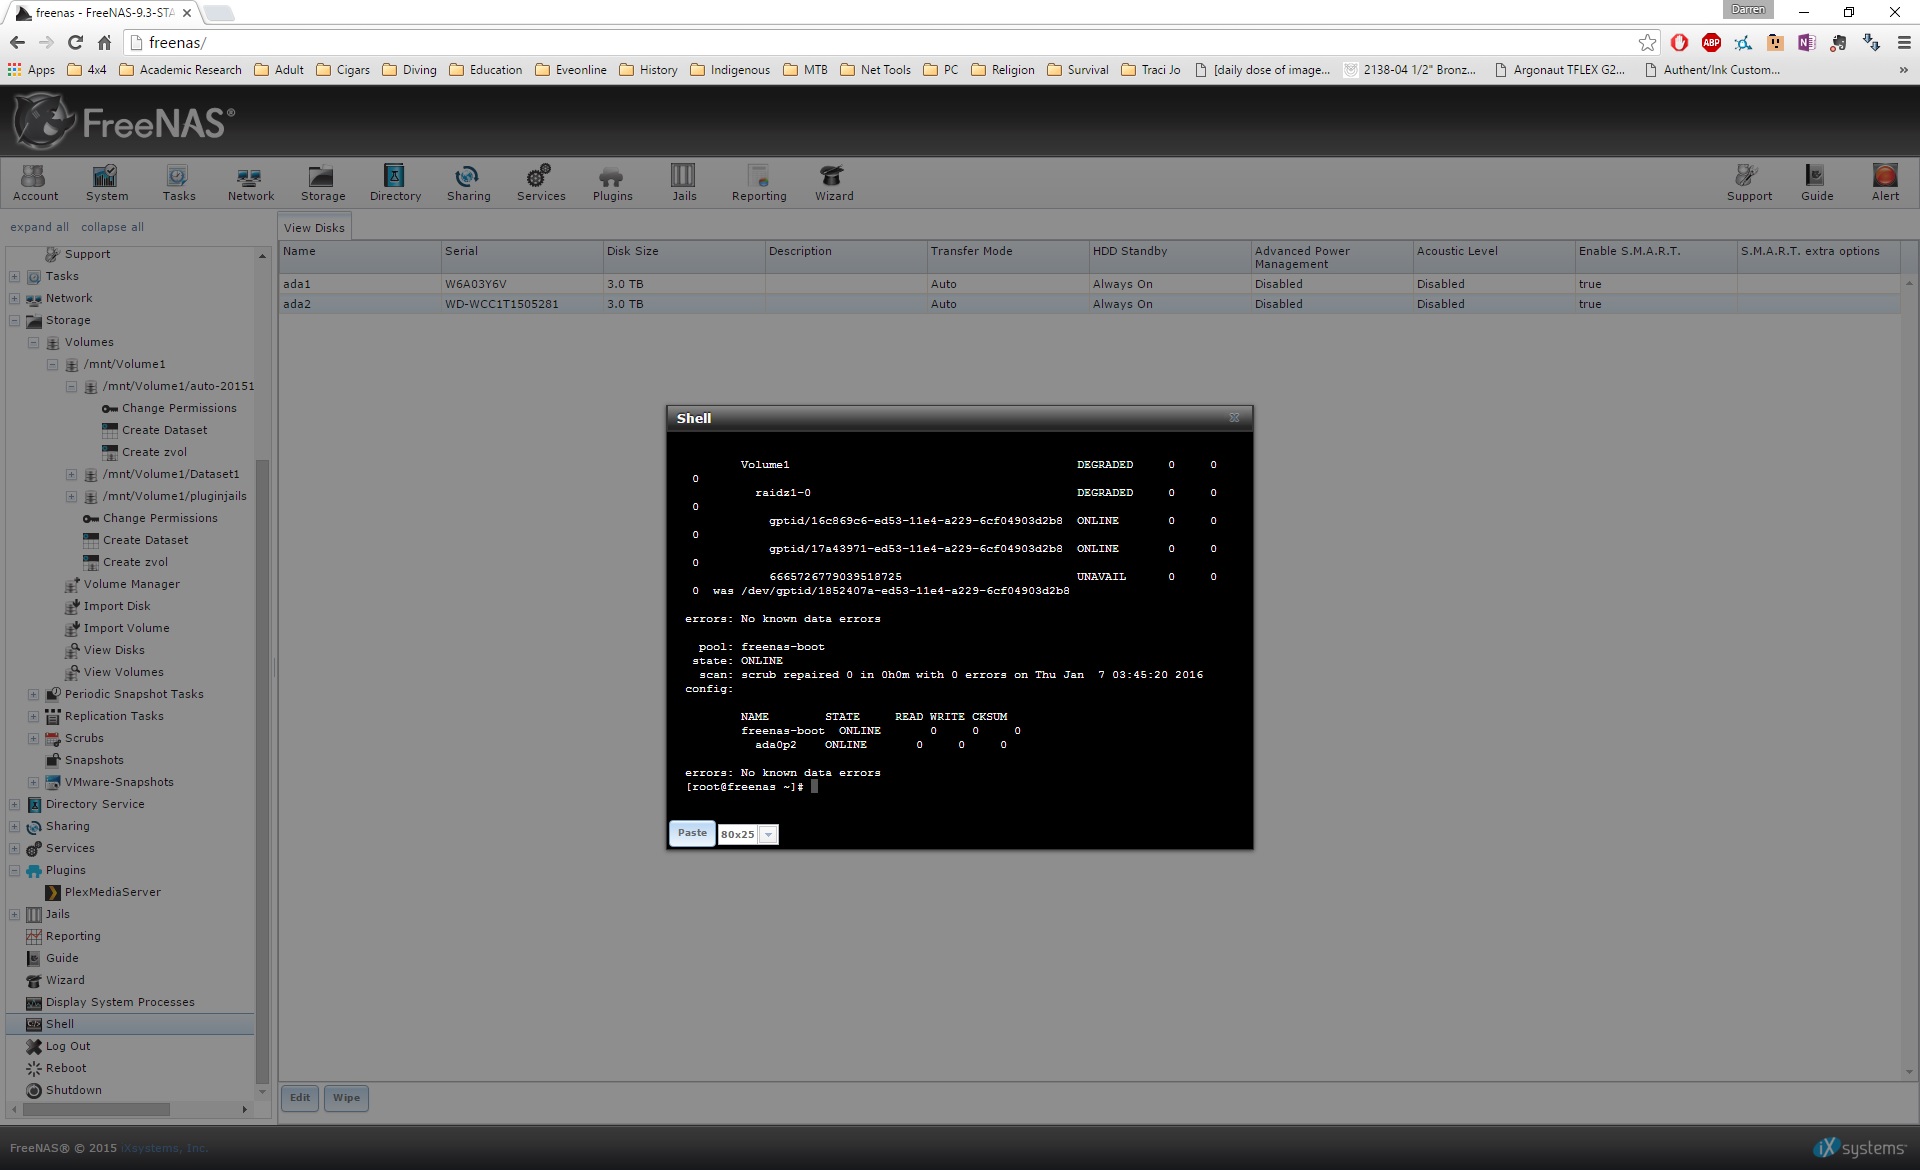Image resolution: width=1920 pixels, height=1170 pixels.
Task: Open Import Disk in tree
Action: 116,606
